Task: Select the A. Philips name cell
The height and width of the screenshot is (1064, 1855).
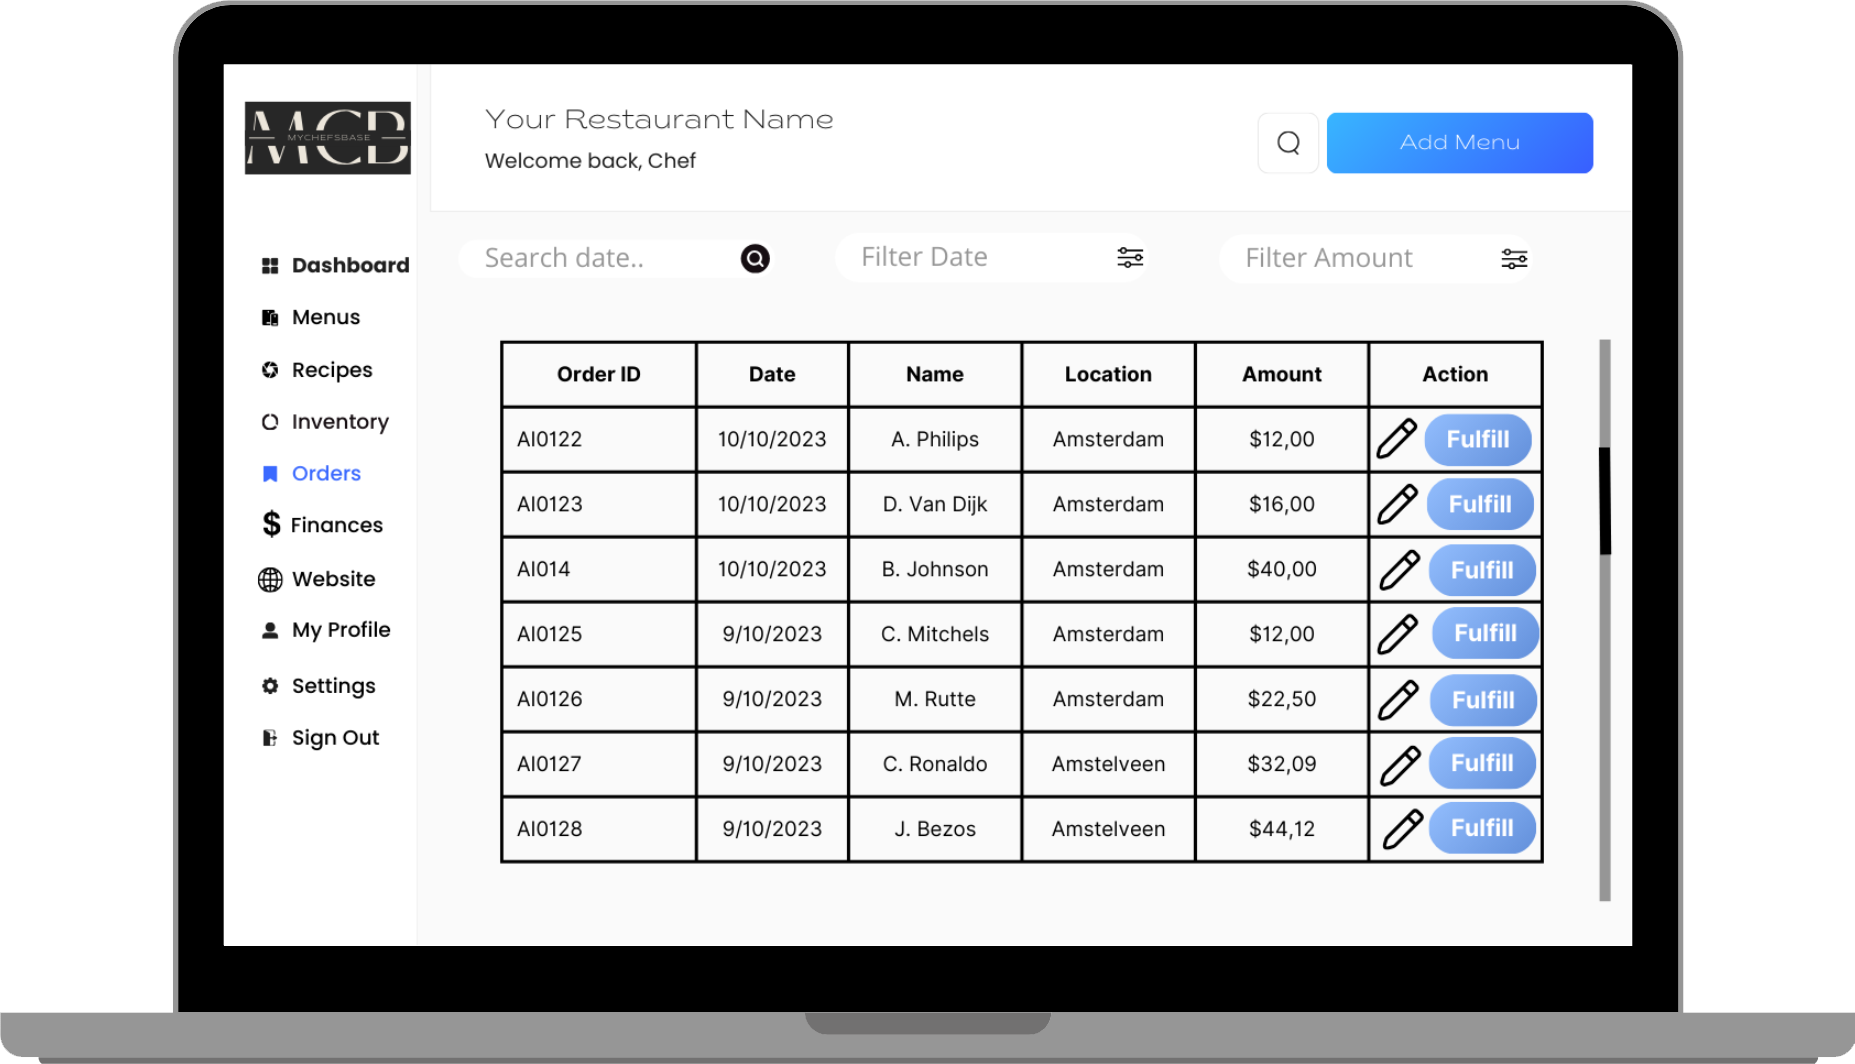Action: click(935, 439)
